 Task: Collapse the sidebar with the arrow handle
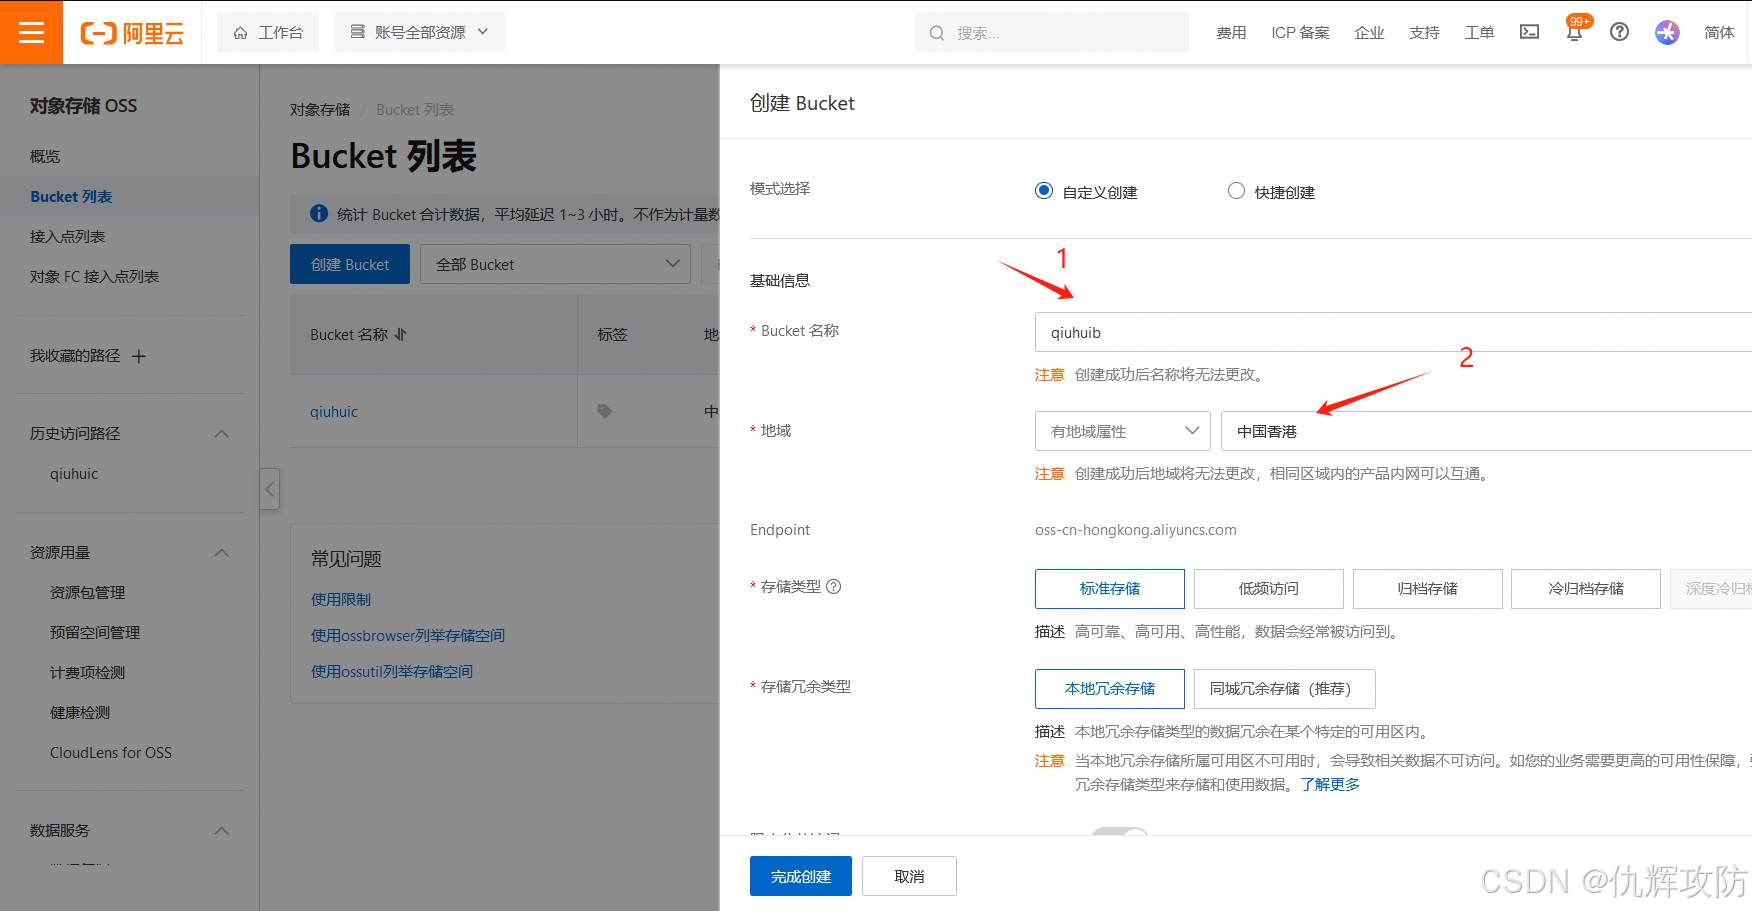click(x=269, y=489)
